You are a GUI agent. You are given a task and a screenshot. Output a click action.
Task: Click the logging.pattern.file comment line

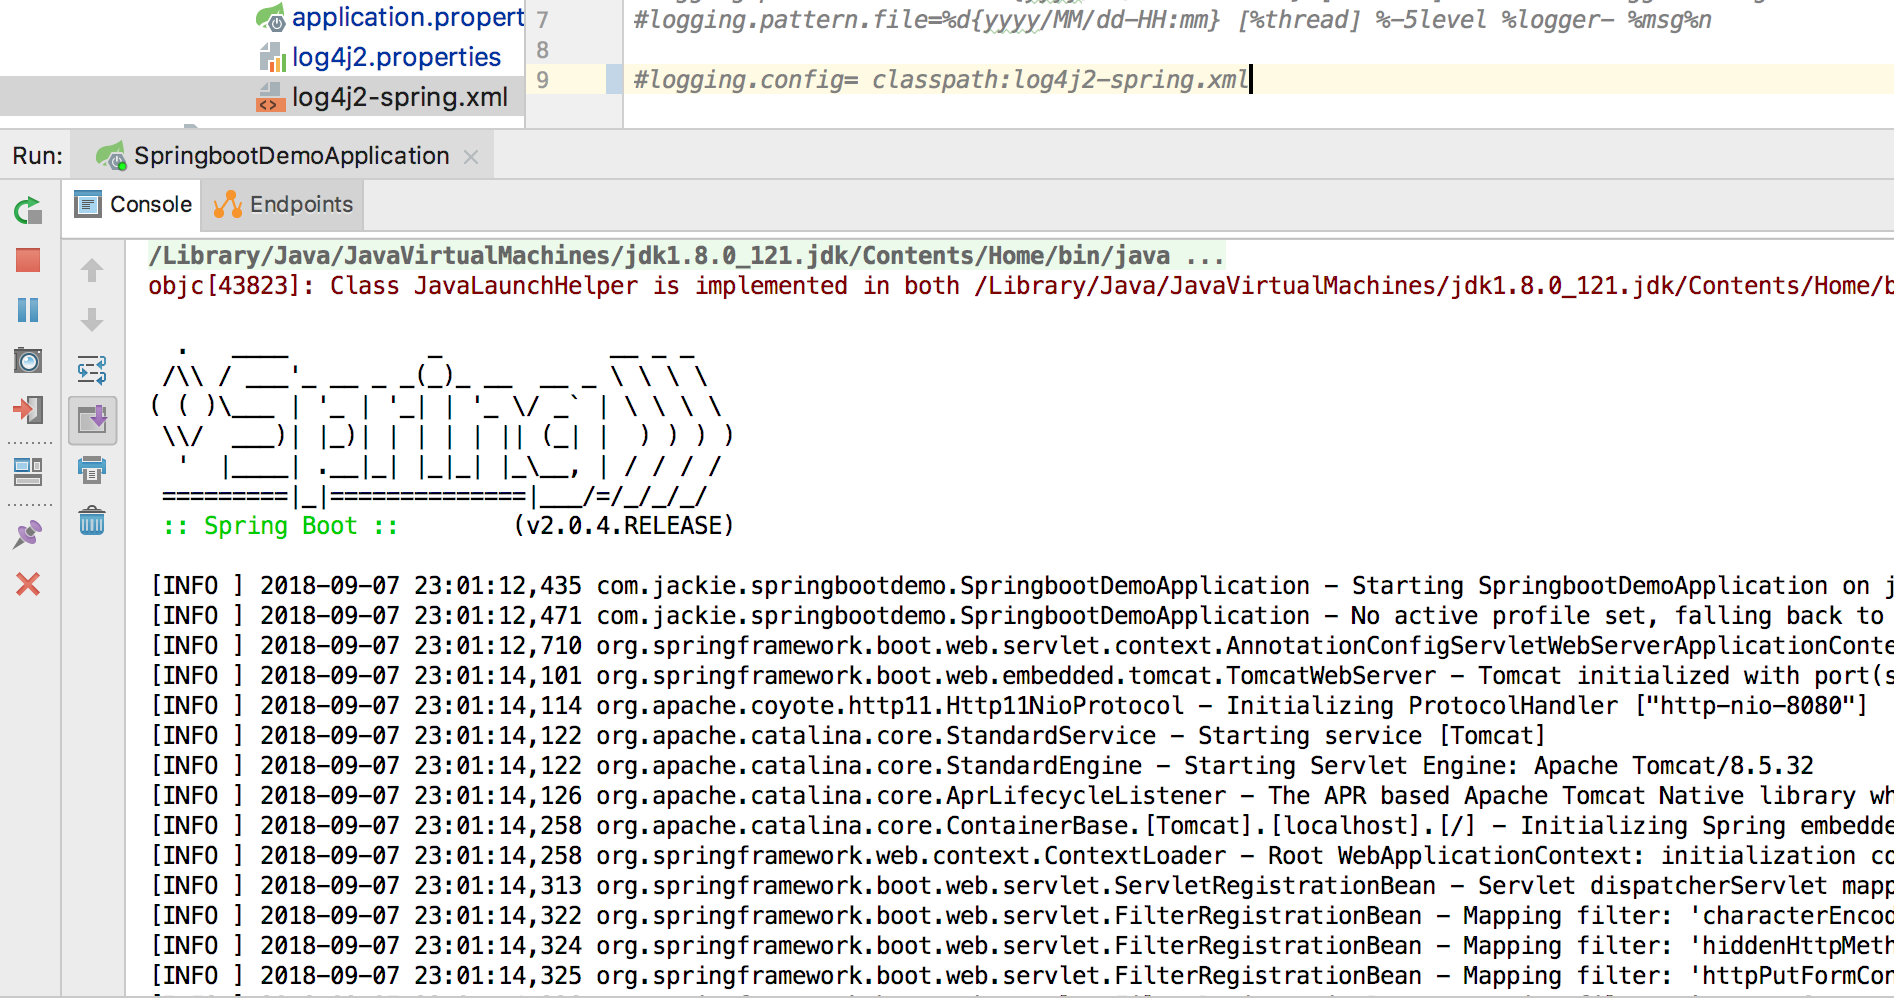coord(1172,20)
